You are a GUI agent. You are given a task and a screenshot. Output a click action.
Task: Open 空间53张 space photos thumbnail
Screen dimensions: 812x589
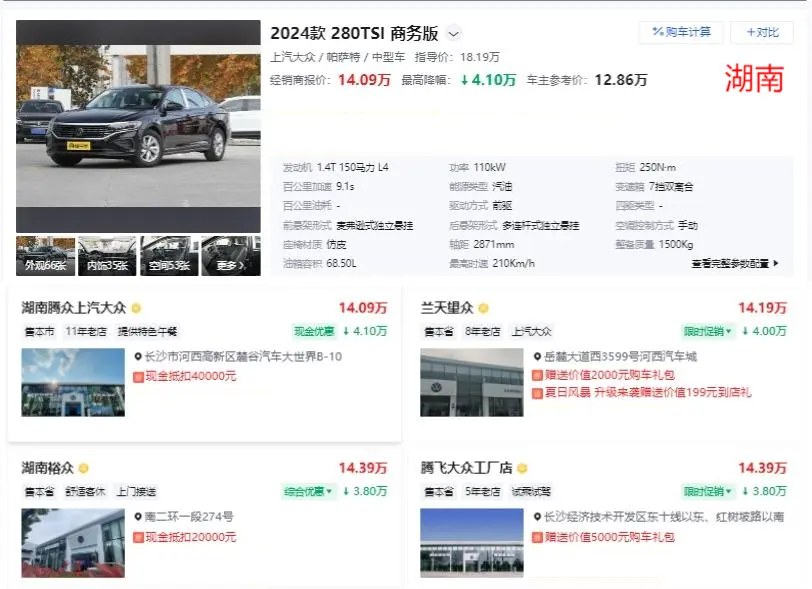coord(169,256)
